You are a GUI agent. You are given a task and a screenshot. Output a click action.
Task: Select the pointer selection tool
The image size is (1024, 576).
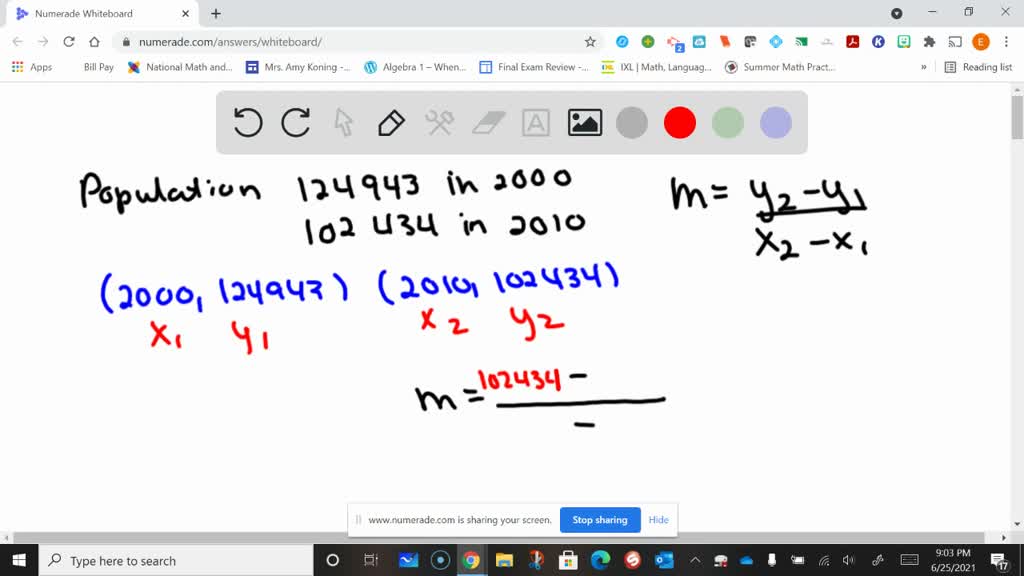tap(344, 123)
